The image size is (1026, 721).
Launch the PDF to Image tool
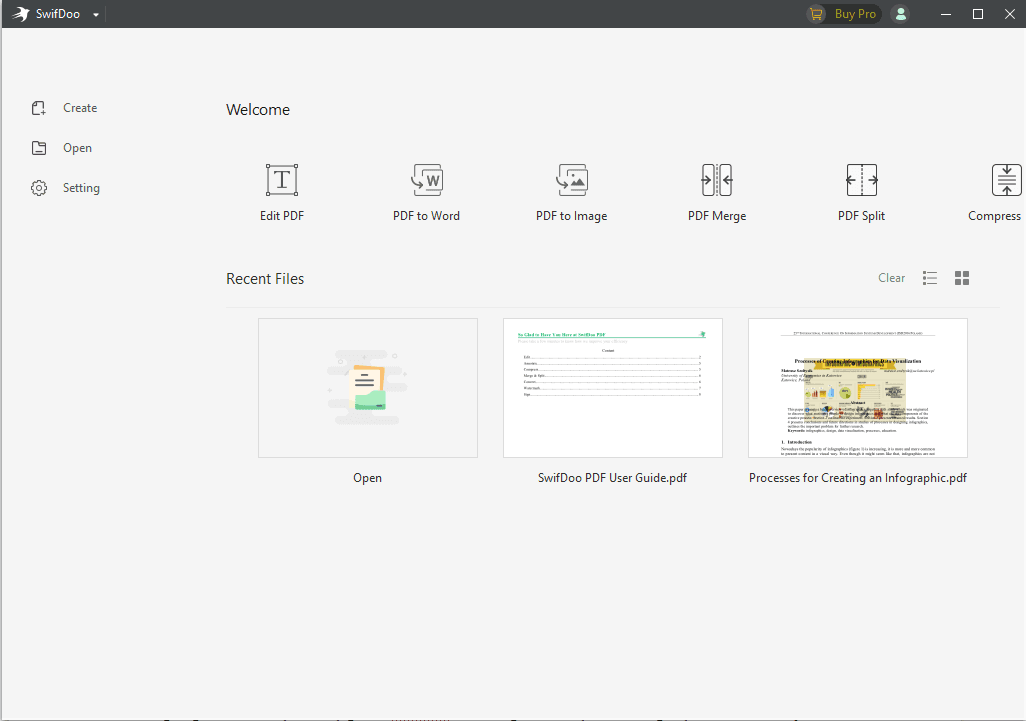571,190
